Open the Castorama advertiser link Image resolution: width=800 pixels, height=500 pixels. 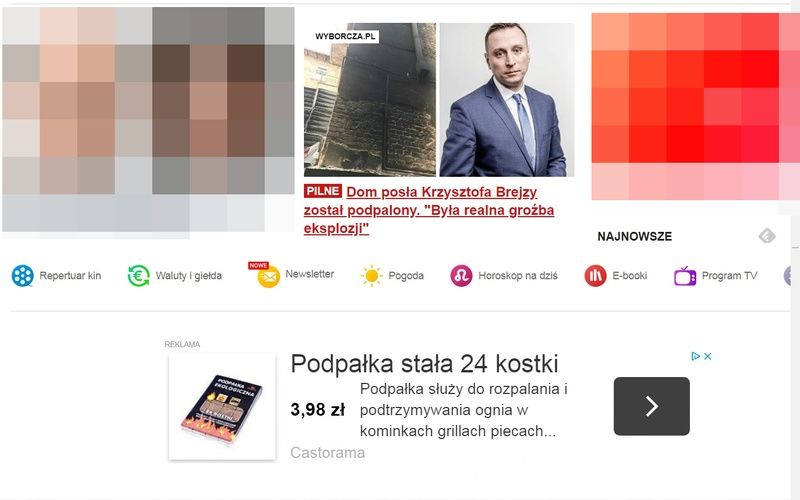click(328, 453)
